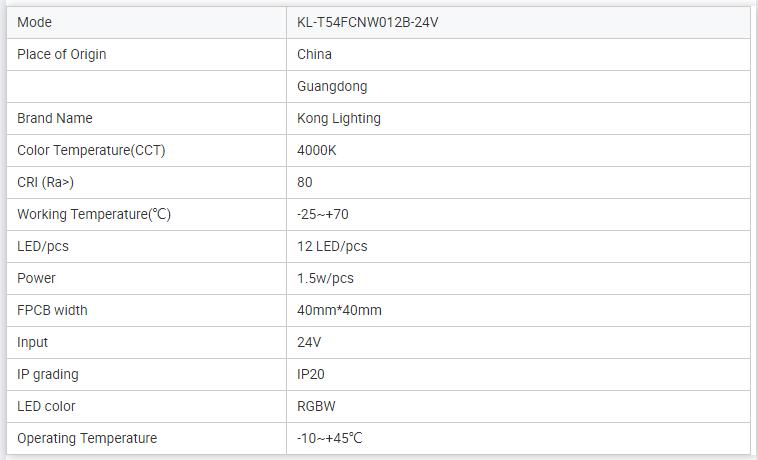
Task: Select the Mode label cell
Action: coord(34,22)
